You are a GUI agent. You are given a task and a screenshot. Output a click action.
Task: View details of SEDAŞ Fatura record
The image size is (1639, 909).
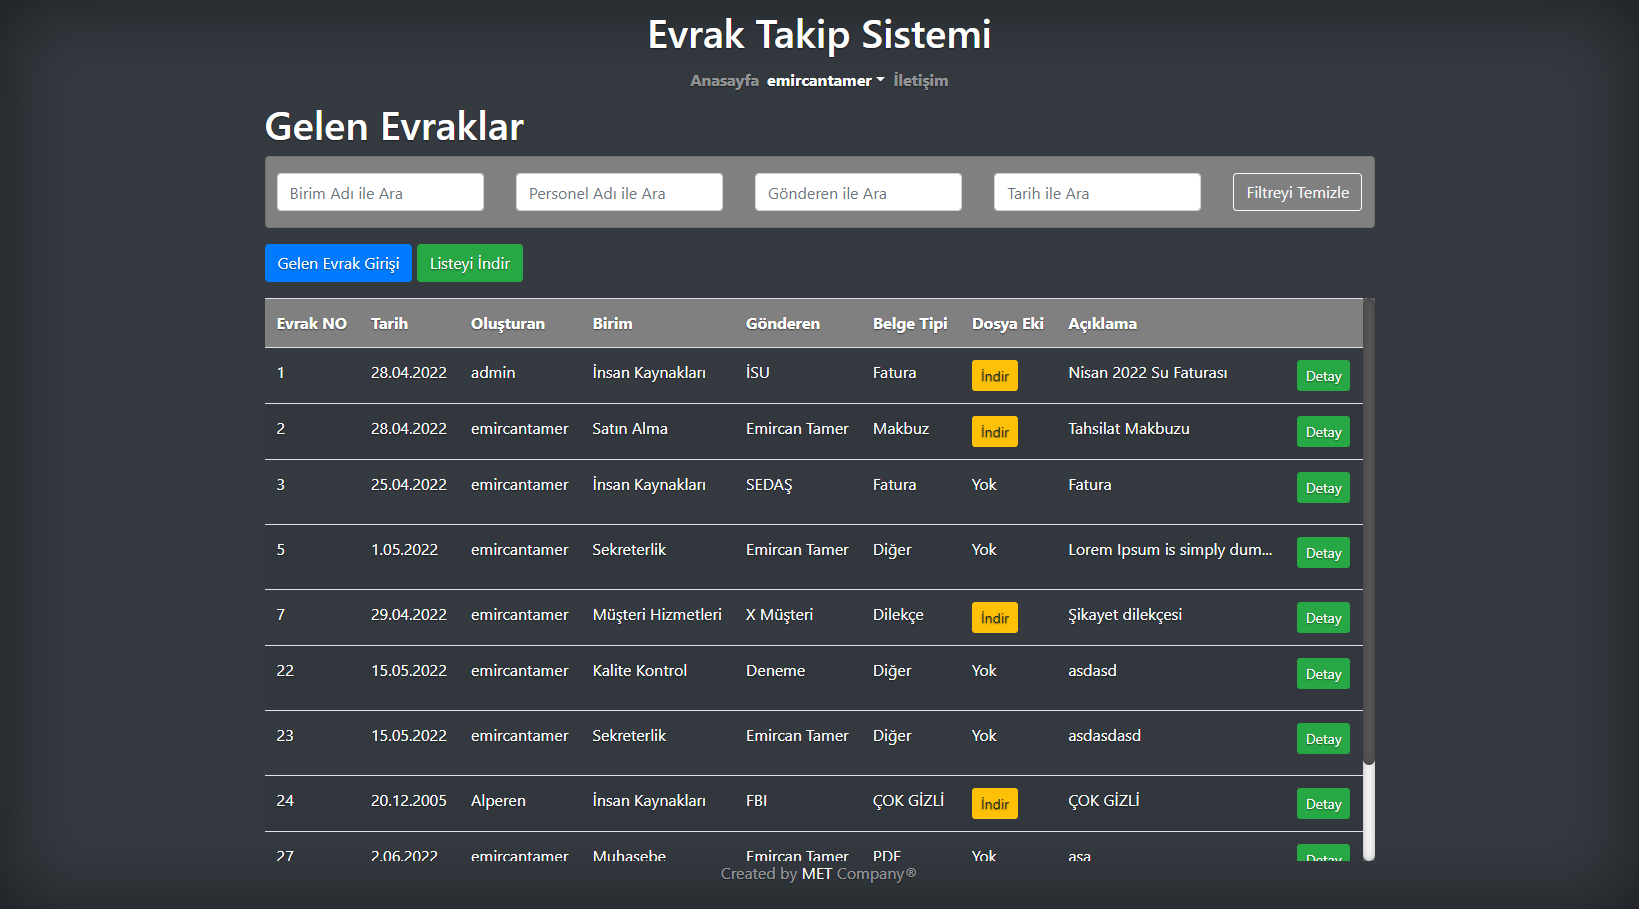point(1322,487)
